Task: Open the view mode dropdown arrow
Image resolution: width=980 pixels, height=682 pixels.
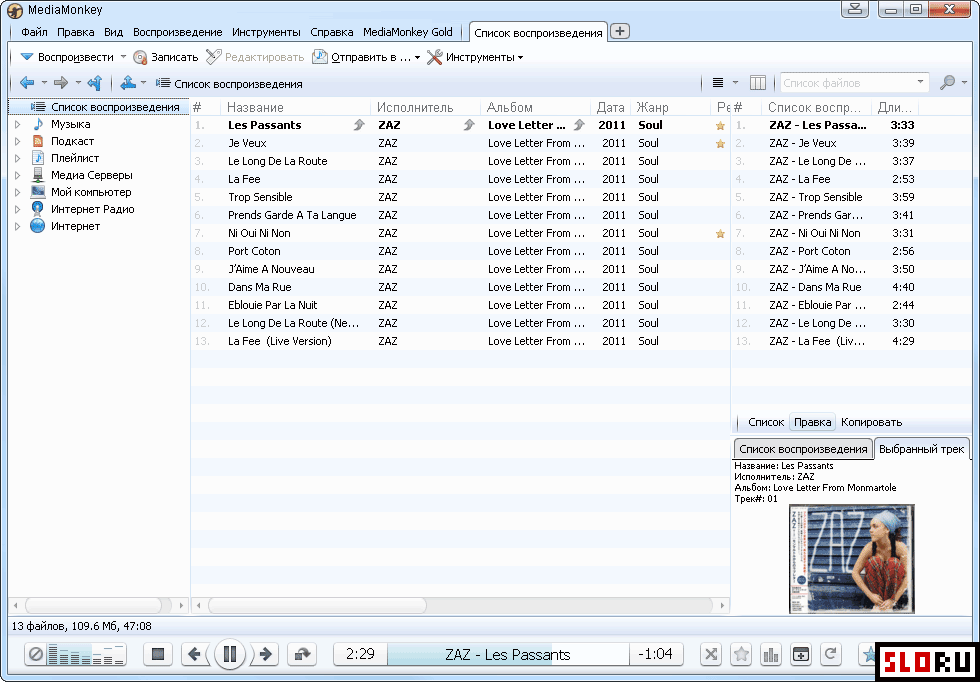Action: [735, 83]
